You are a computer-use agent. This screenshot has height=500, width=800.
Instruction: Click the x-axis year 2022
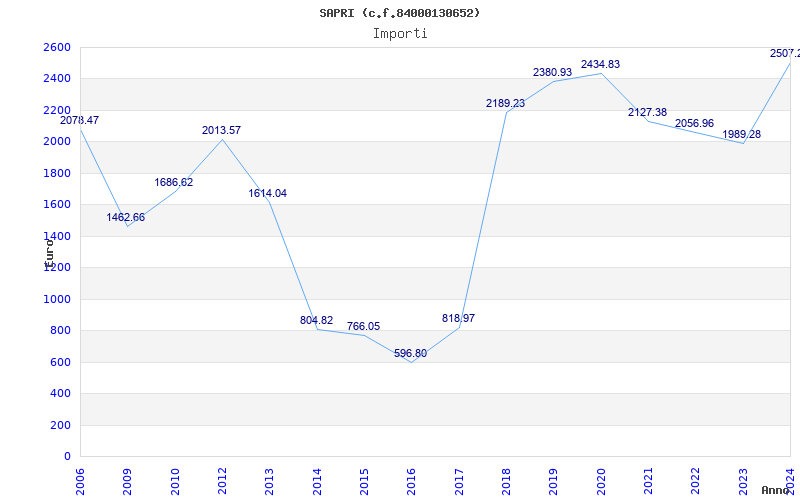pyautogui.click(x=696, y=481)
